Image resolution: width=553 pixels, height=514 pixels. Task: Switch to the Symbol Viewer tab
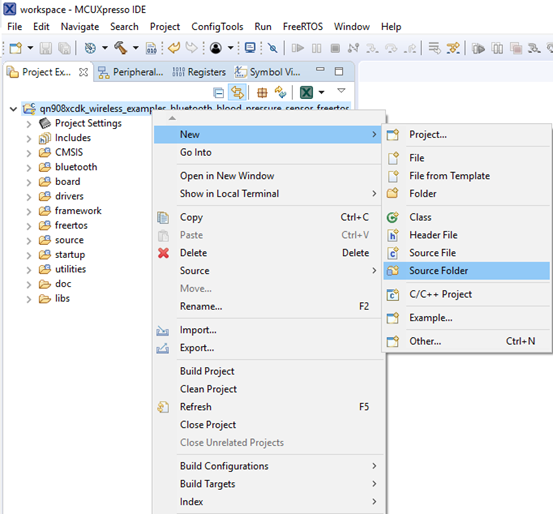[x=268, y=72]
